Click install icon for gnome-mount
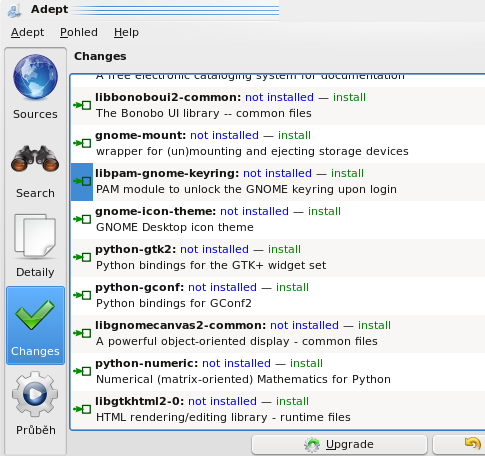The width and height of the screenshot is (485, 456). click(82, 143)
